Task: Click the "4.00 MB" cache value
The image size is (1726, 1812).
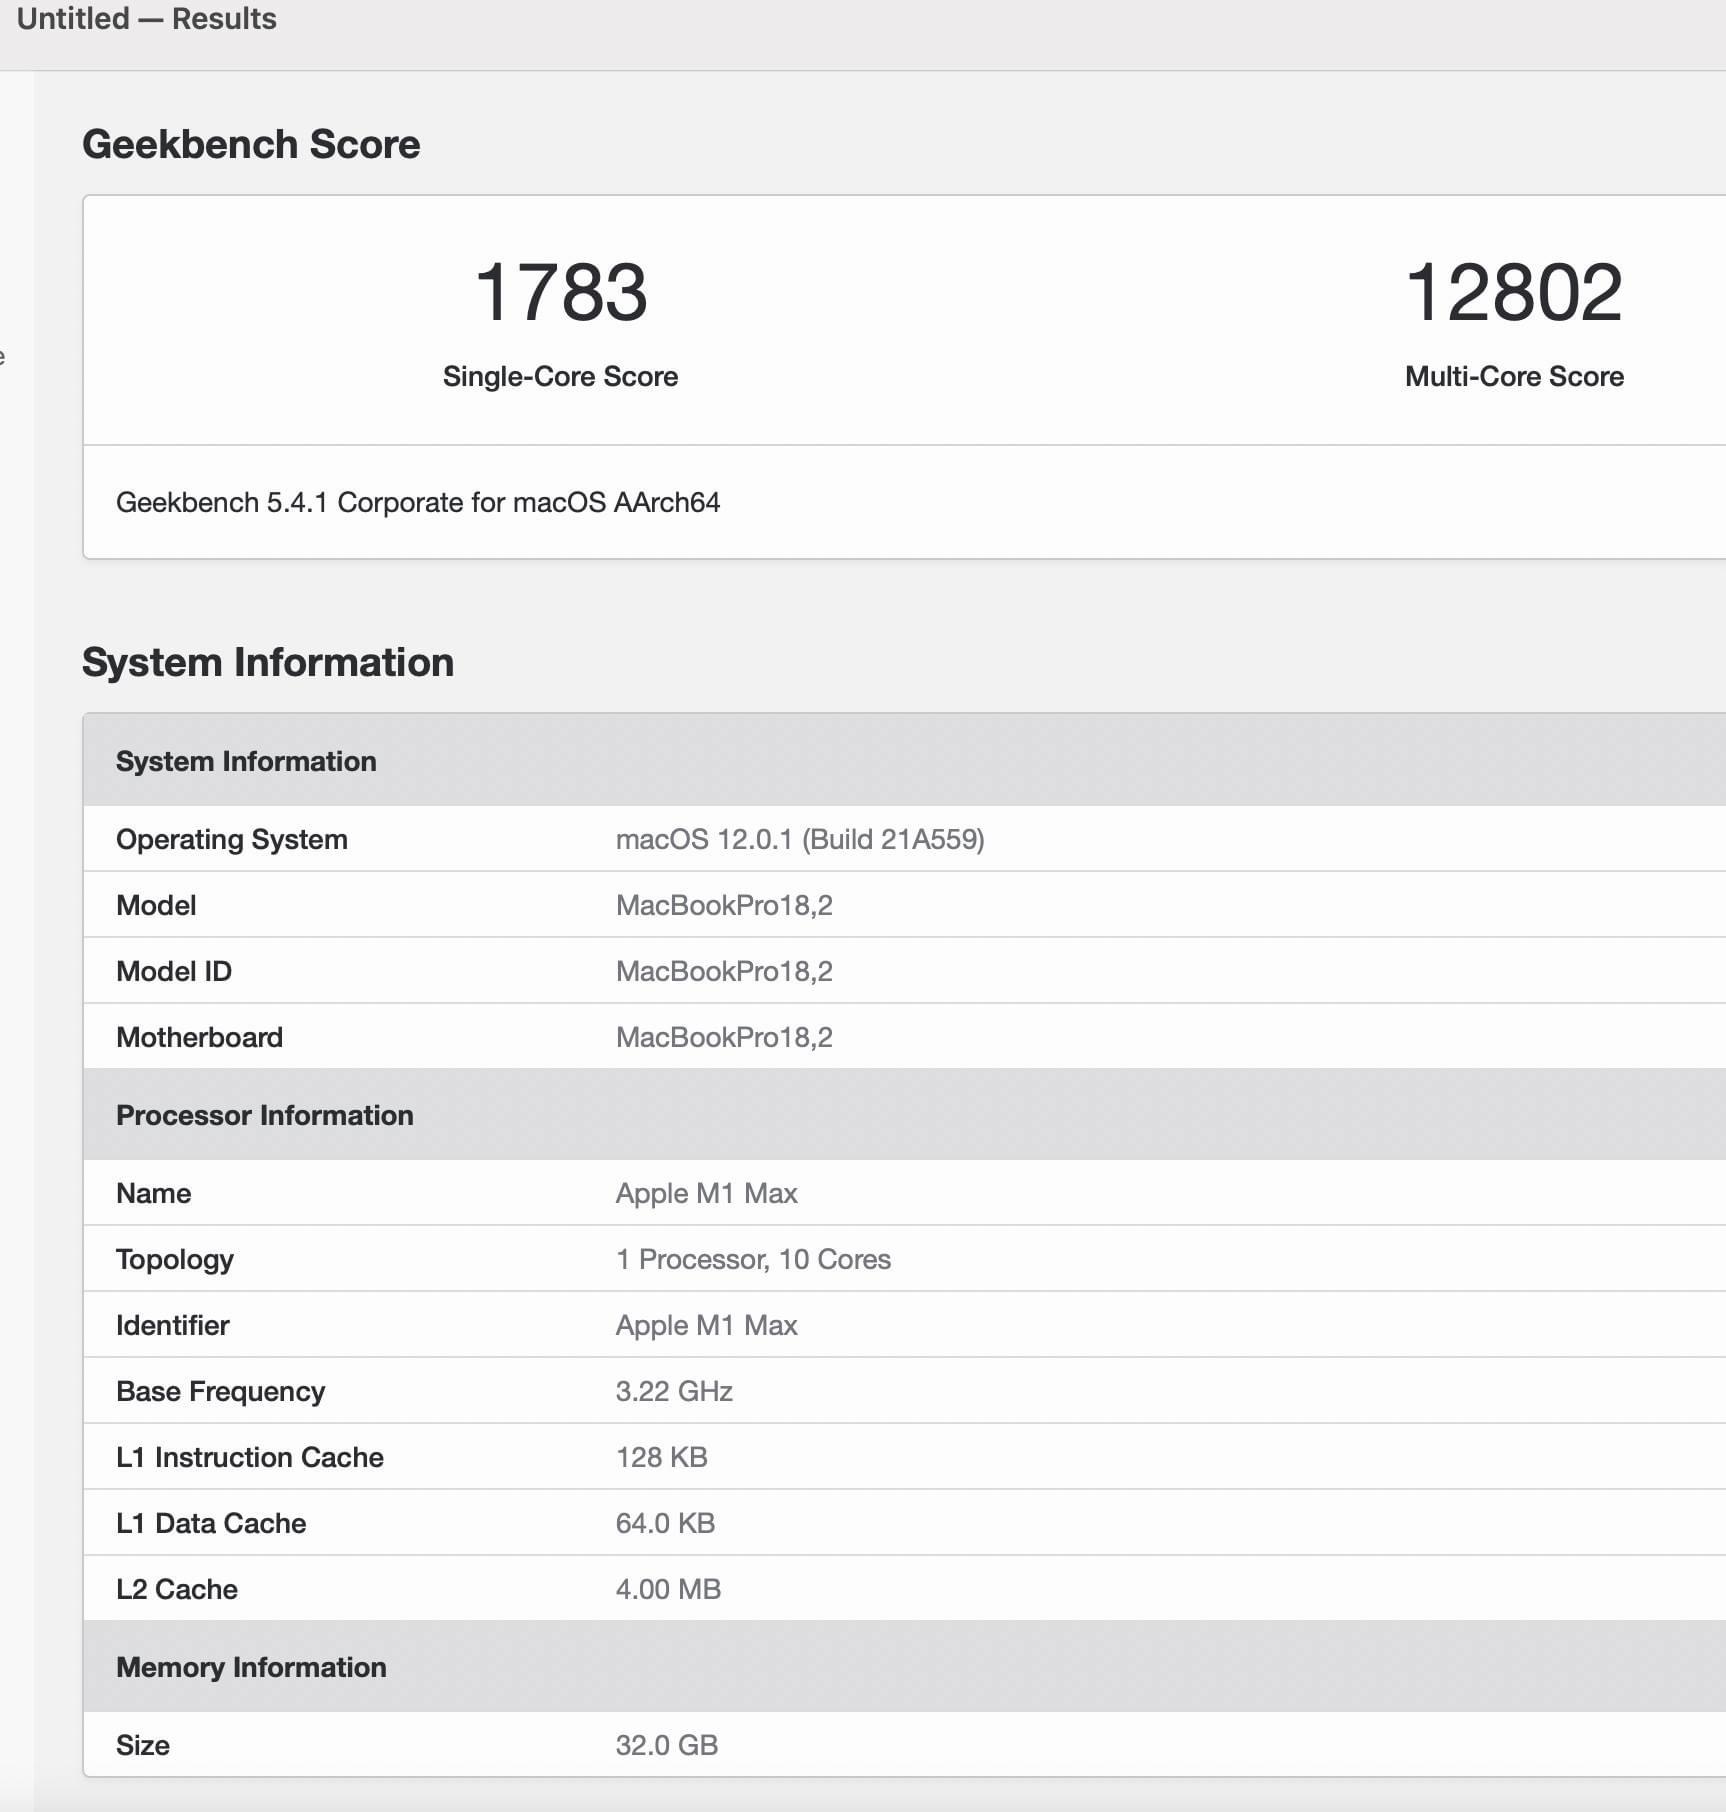Action: tap(668, 1589)
